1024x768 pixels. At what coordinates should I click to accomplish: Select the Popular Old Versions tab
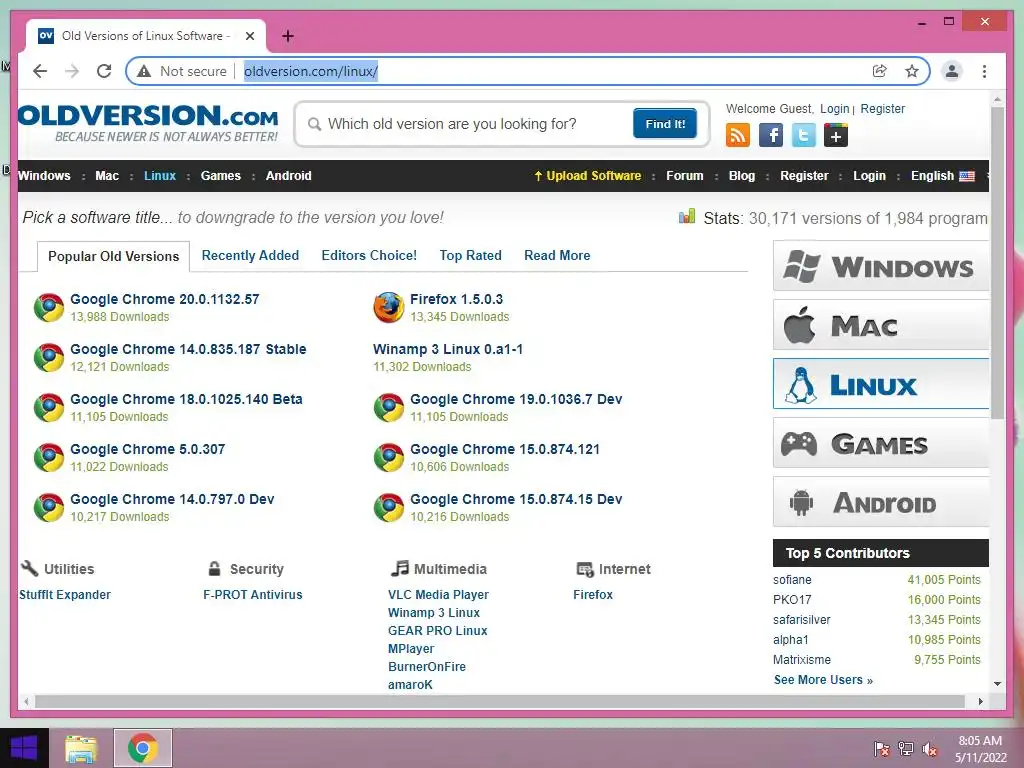114,256
